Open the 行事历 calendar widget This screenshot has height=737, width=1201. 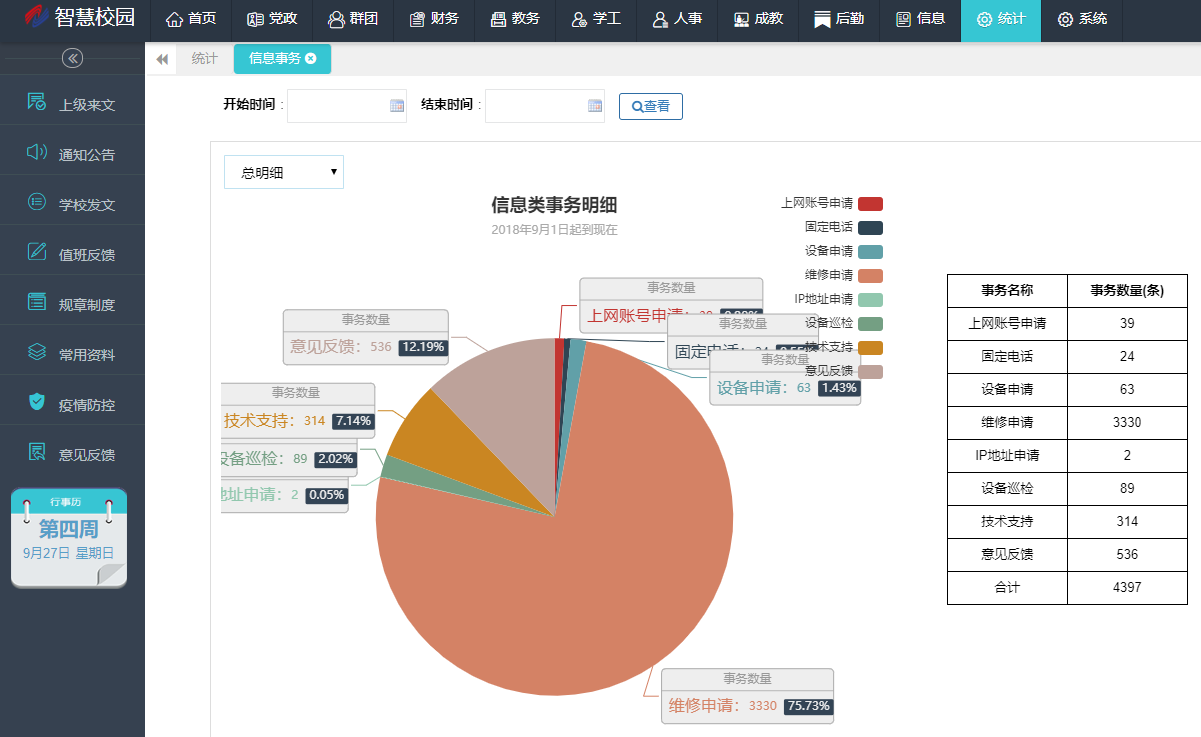(x=69, y=538)
